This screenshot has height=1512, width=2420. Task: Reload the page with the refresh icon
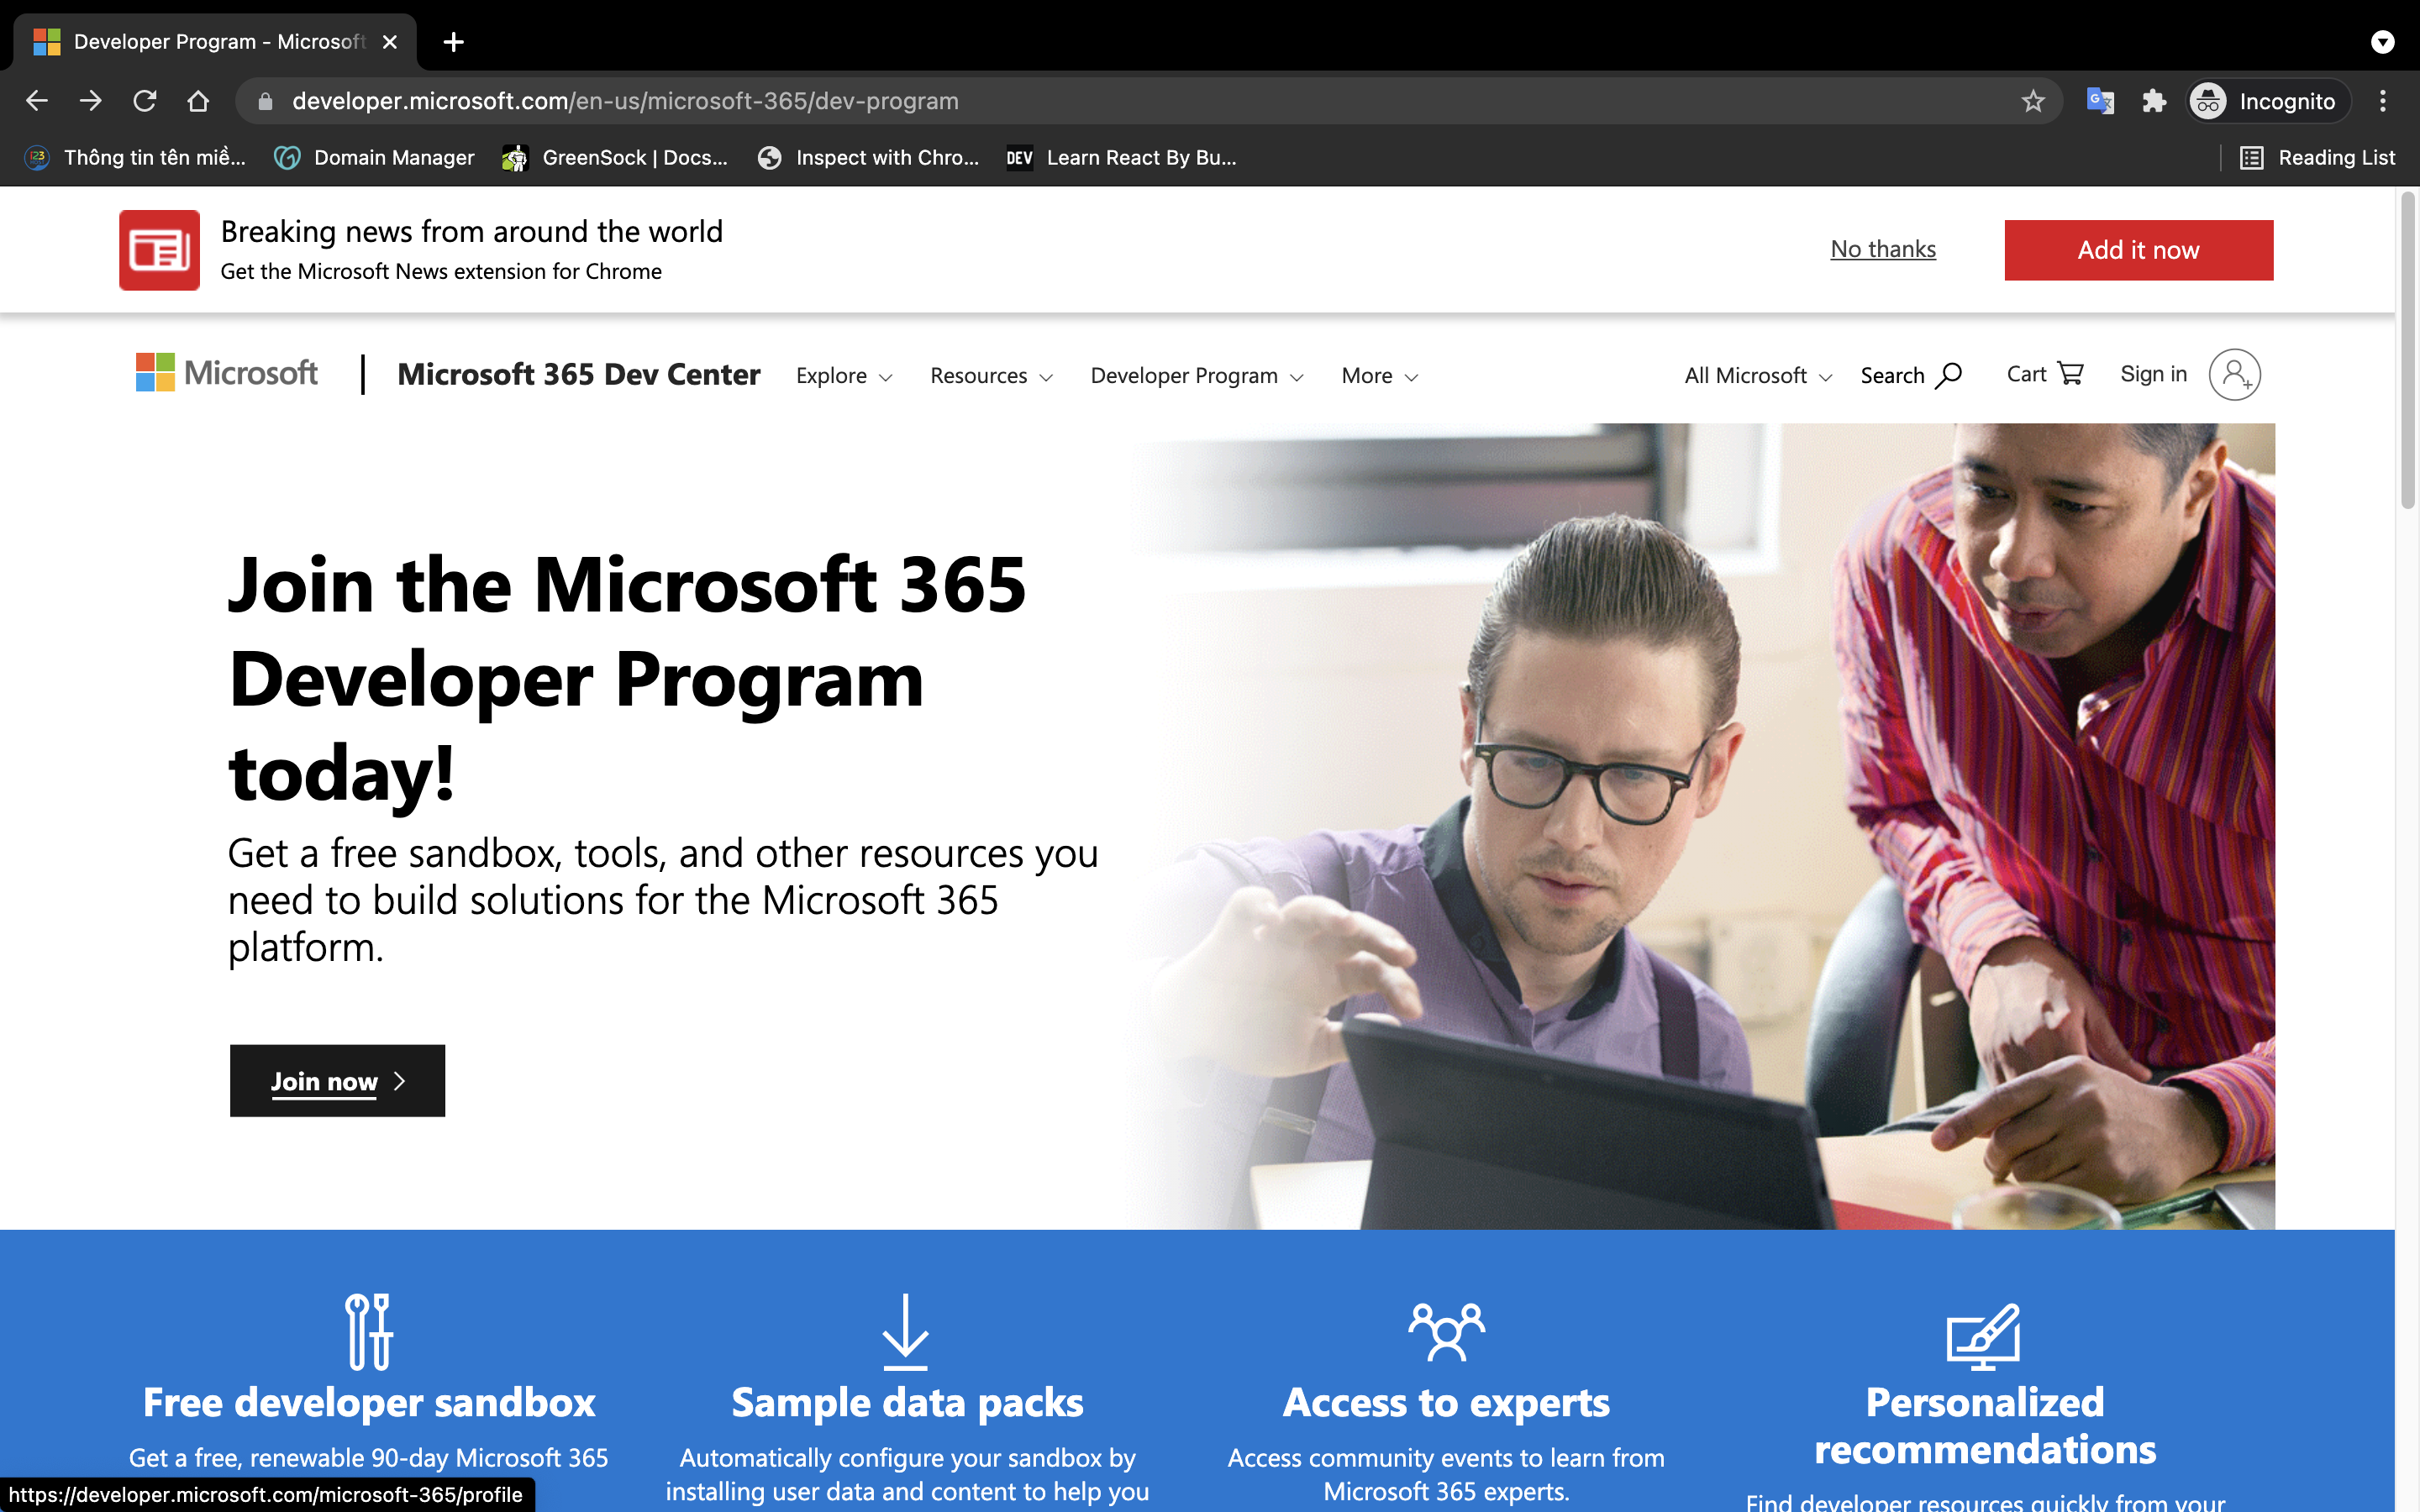point(144,100)
